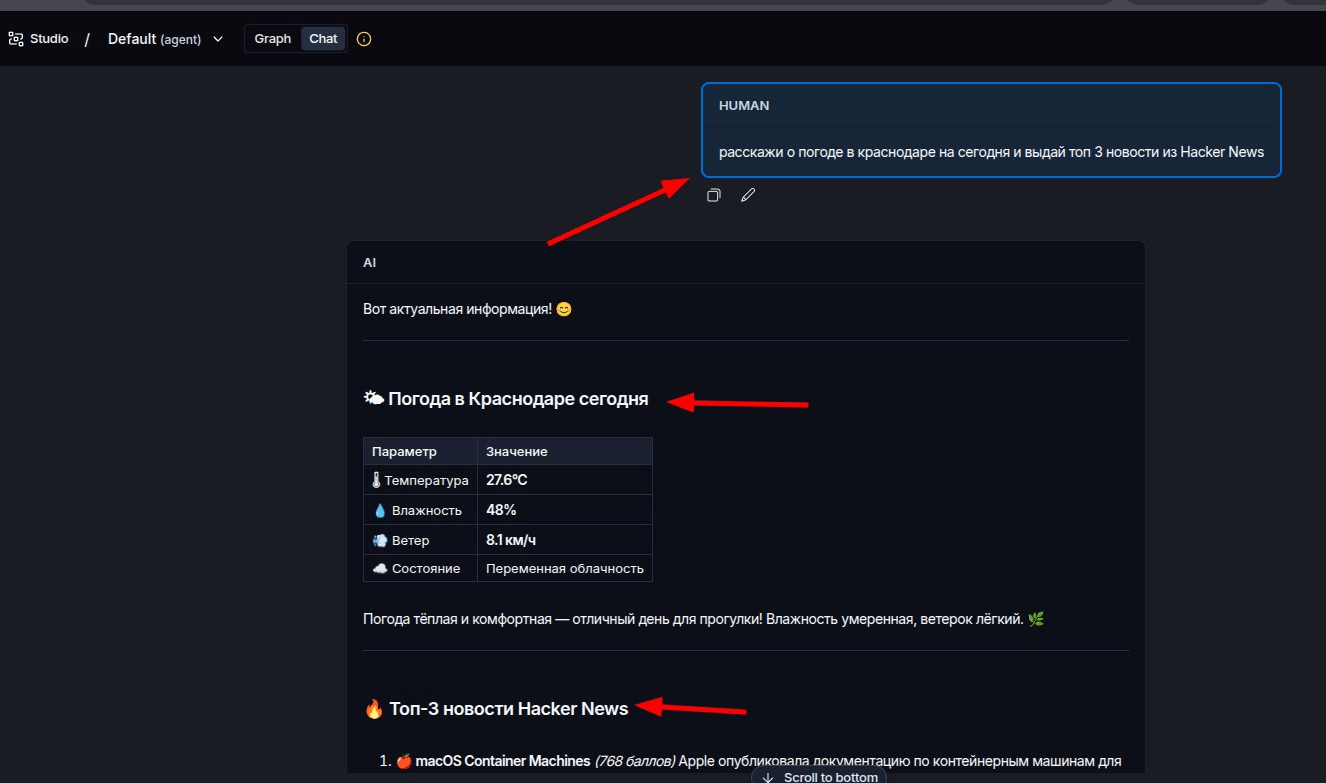Switch to the Graph view
The width and height of the screenshot is (1326, 783).
(273, 39)
